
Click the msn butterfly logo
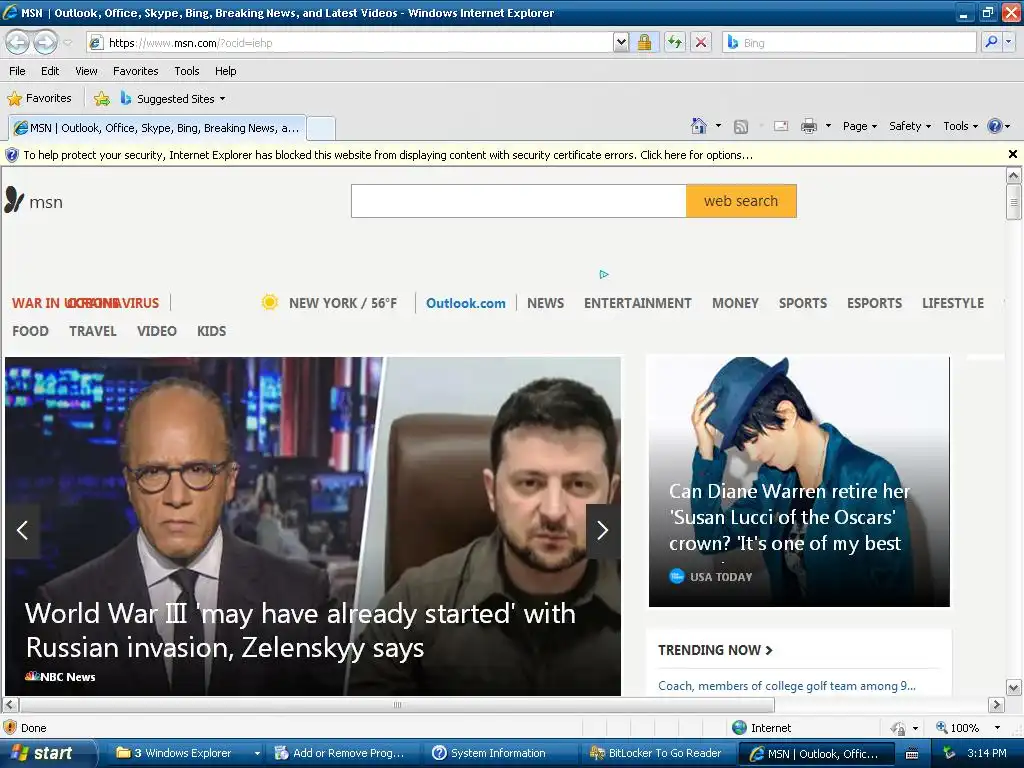[x=34, y=201]
